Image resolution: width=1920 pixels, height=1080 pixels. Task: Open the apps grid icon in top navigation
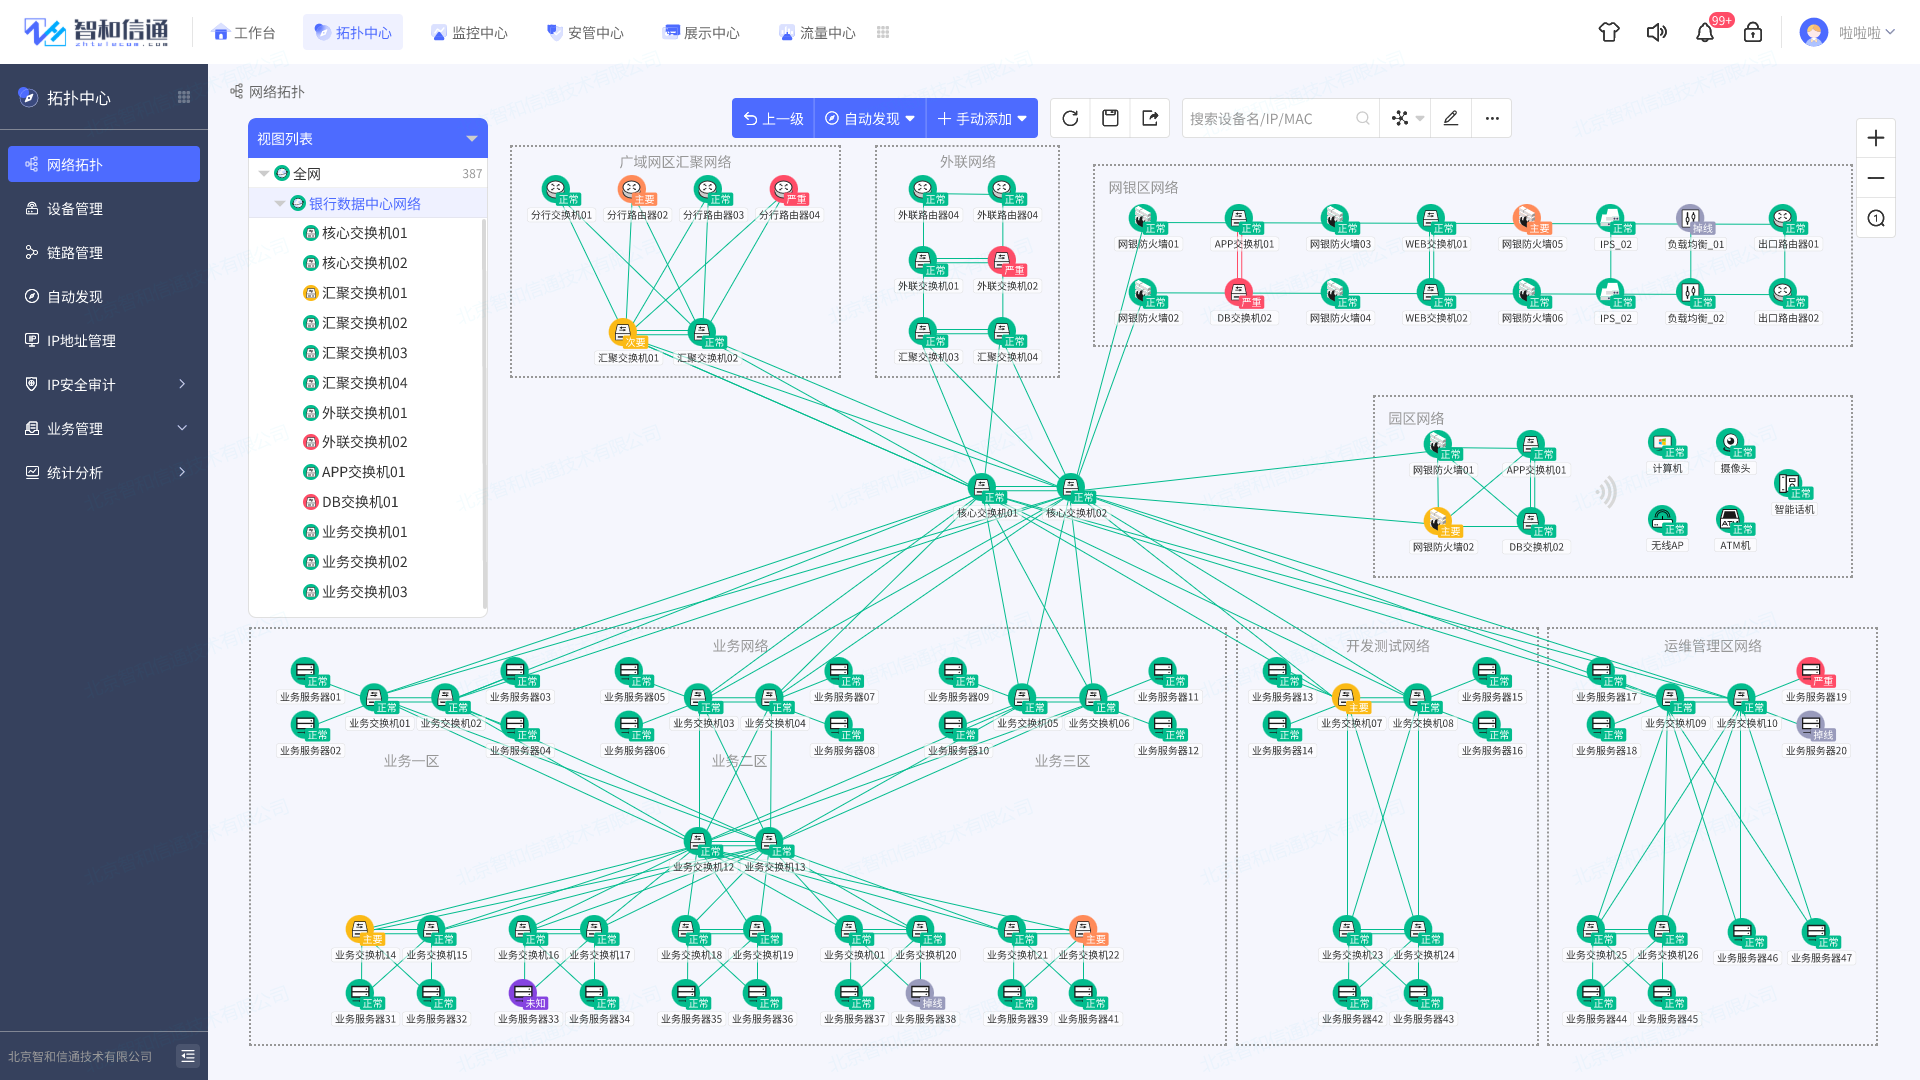pyautogui.click(x=883, y=32)
